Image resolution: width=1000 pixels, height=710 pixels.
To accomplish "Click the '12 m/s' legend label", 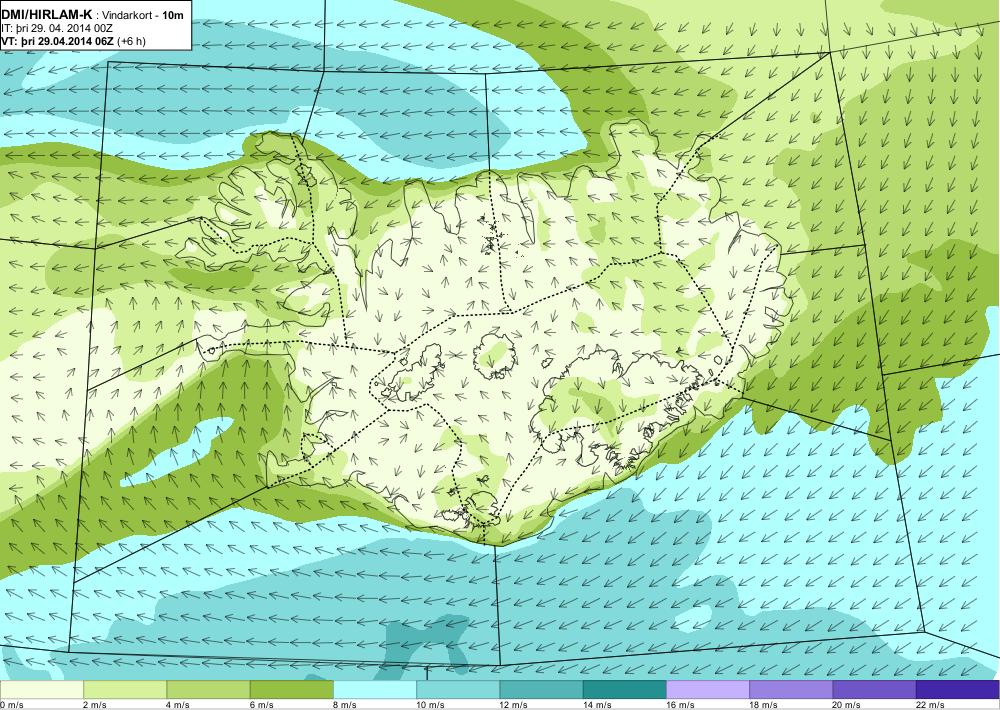I will pos(514,705).
